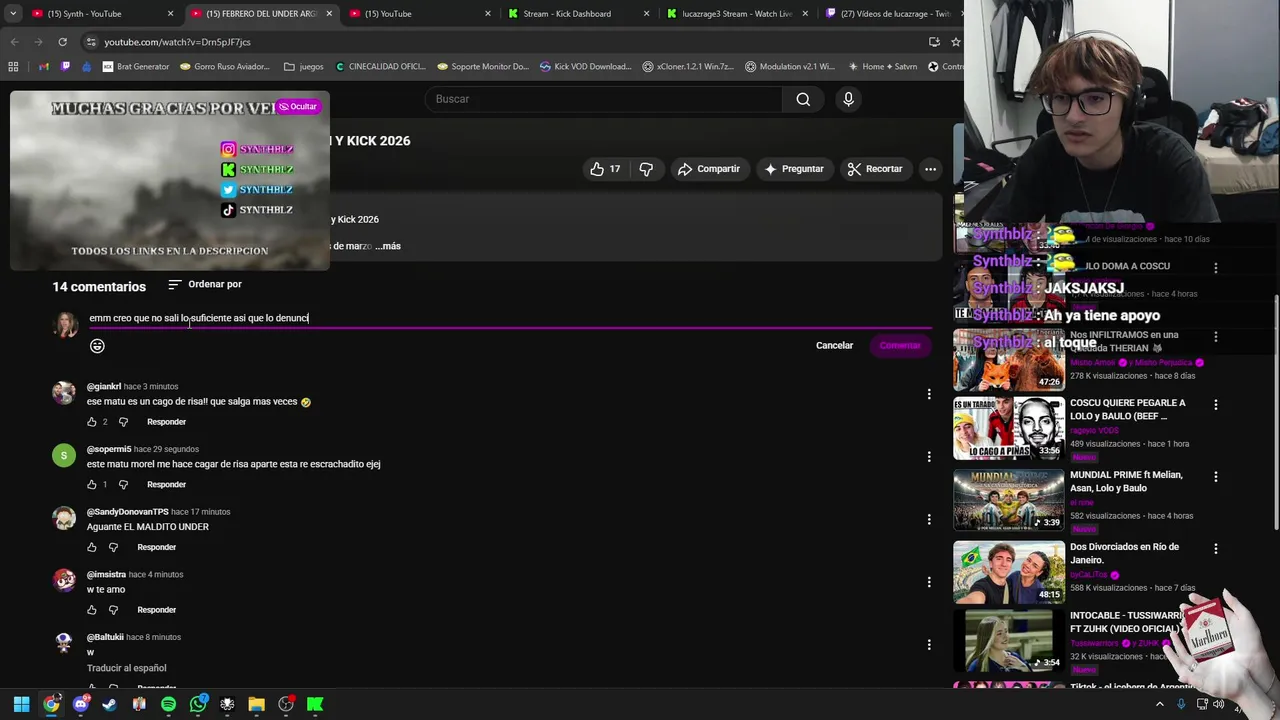
Task: Reload the page
Action: [62, 42]
